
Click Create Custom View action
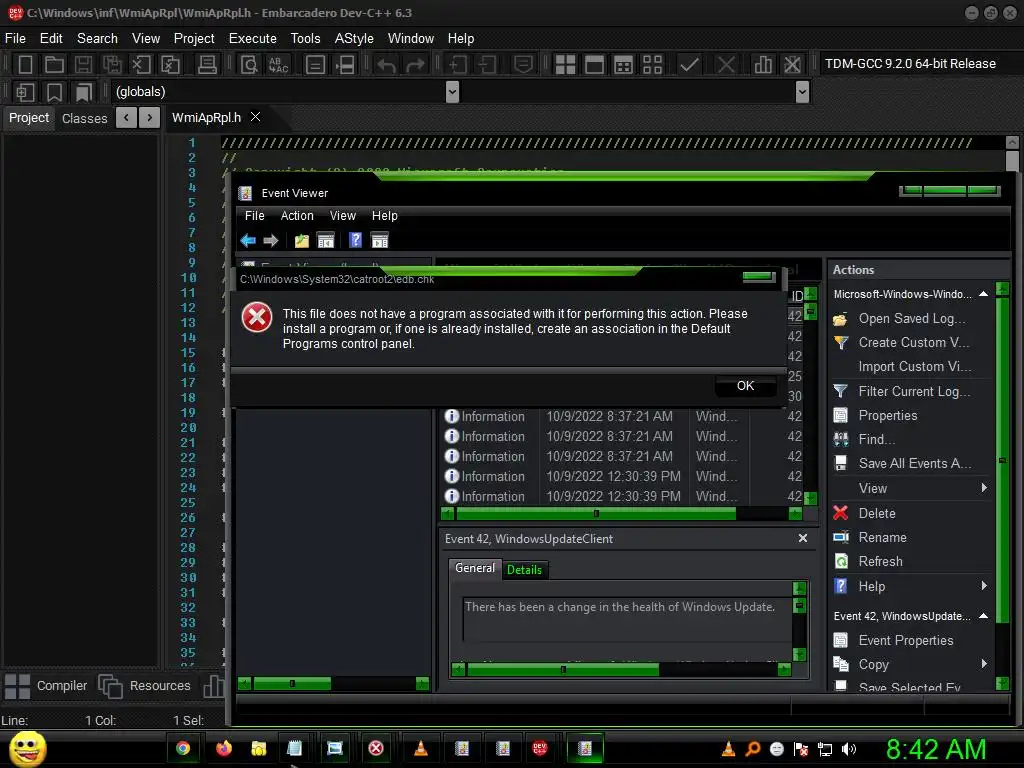coord(914,342)
